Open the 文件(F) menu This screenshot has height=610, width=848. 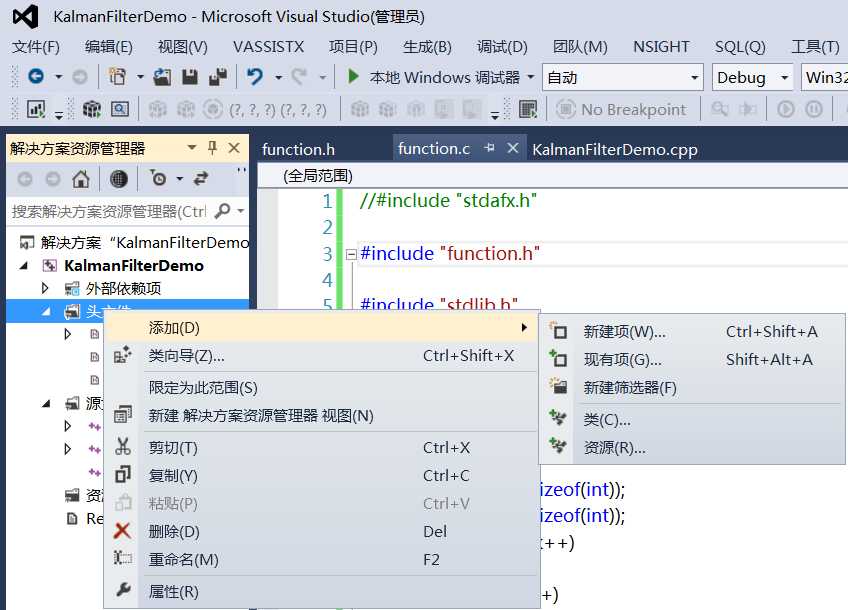pos(36,47)
